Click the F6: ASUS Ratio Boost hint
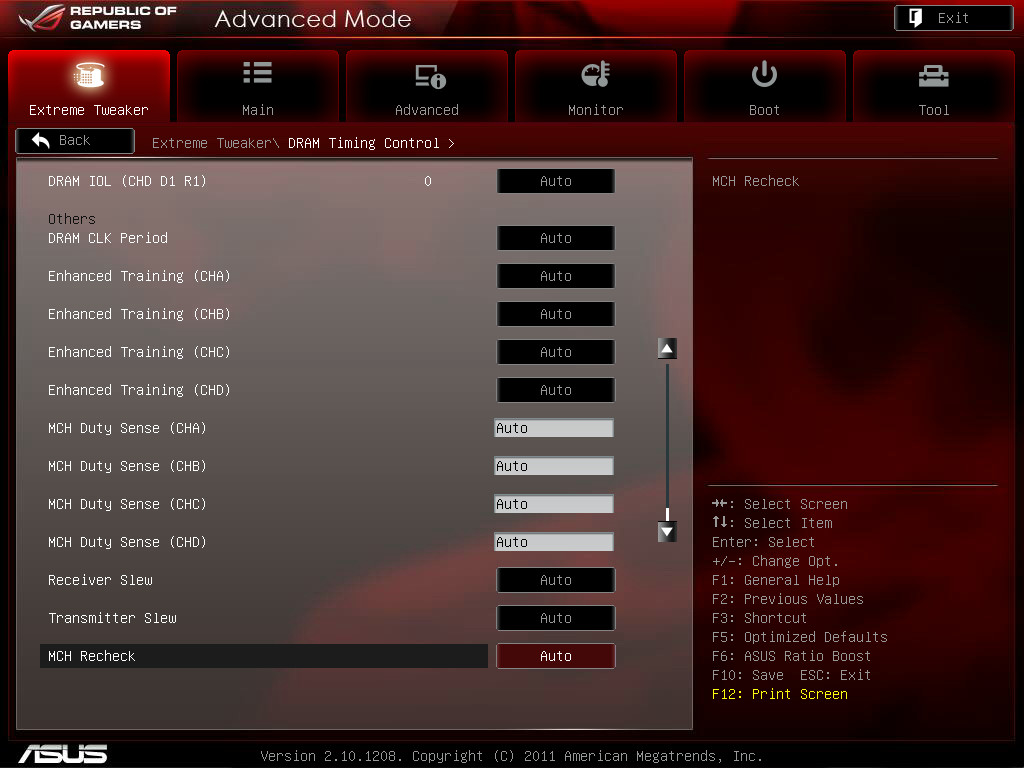The image size is (1024, 768). 792,656
